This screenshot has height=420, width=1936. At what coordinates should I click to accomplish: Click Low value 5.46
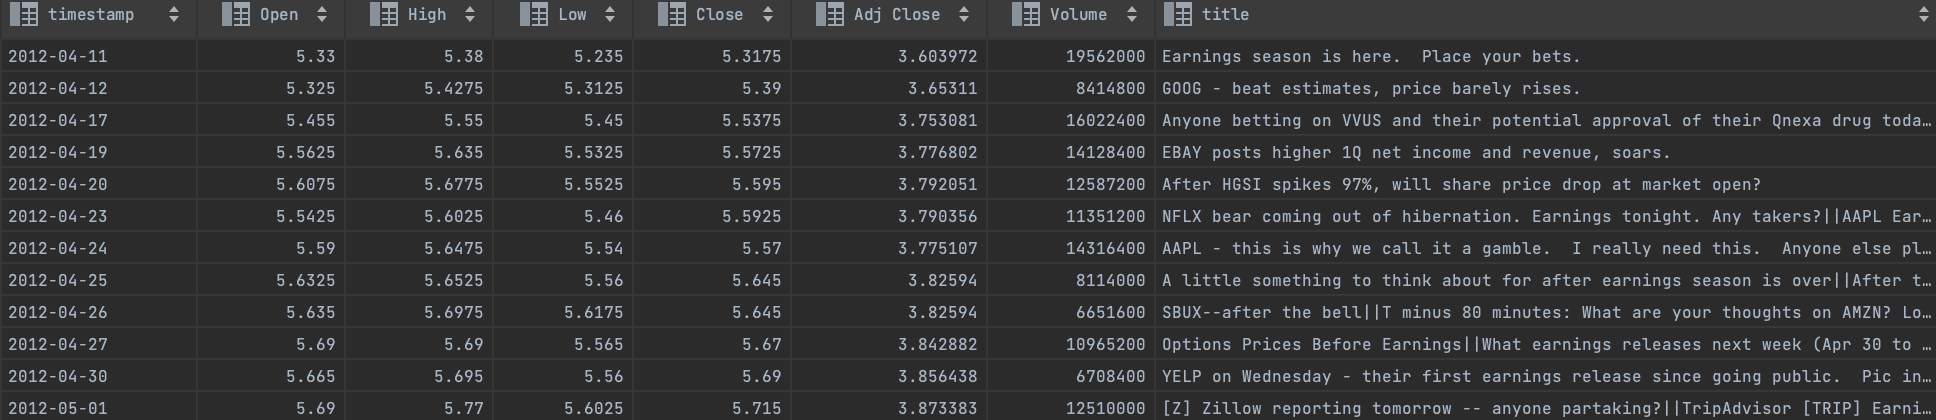tap(603, 217)
